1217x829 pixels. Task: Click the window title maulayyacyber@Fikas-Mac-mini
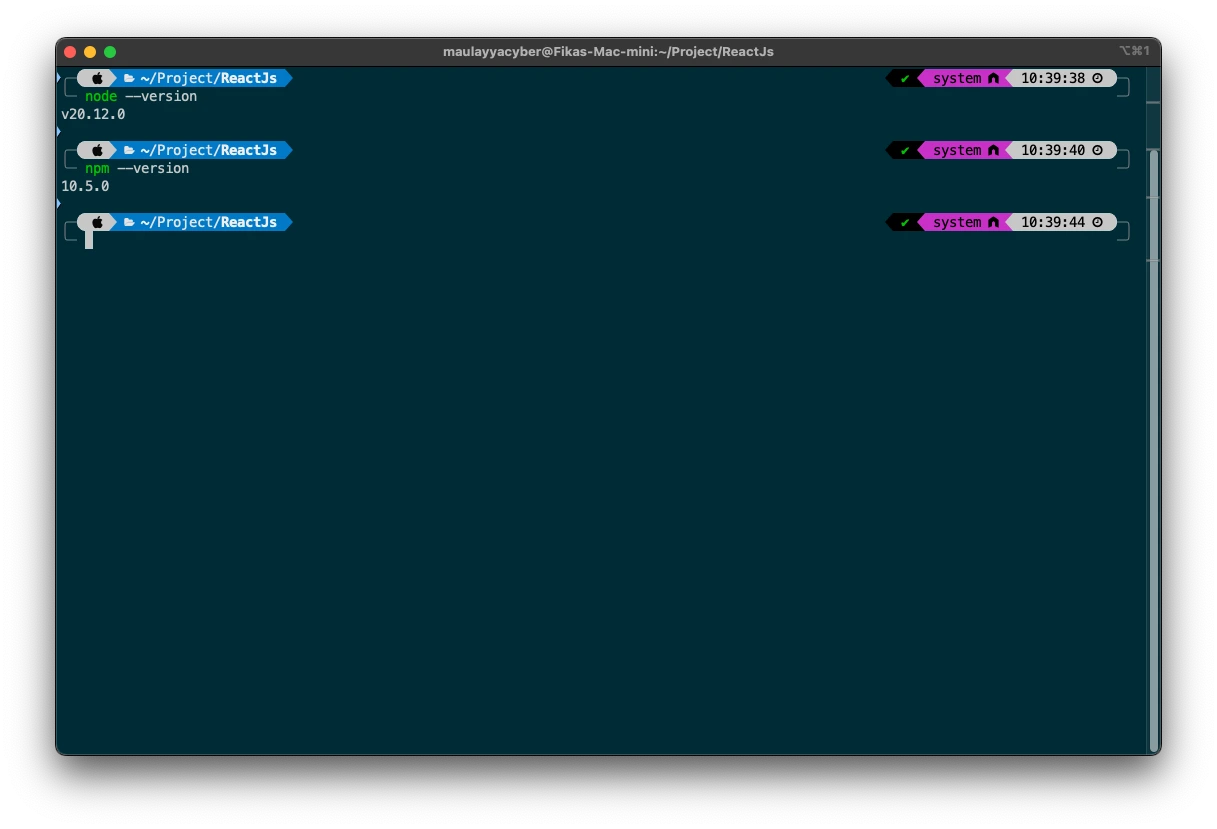pos(608,52)
